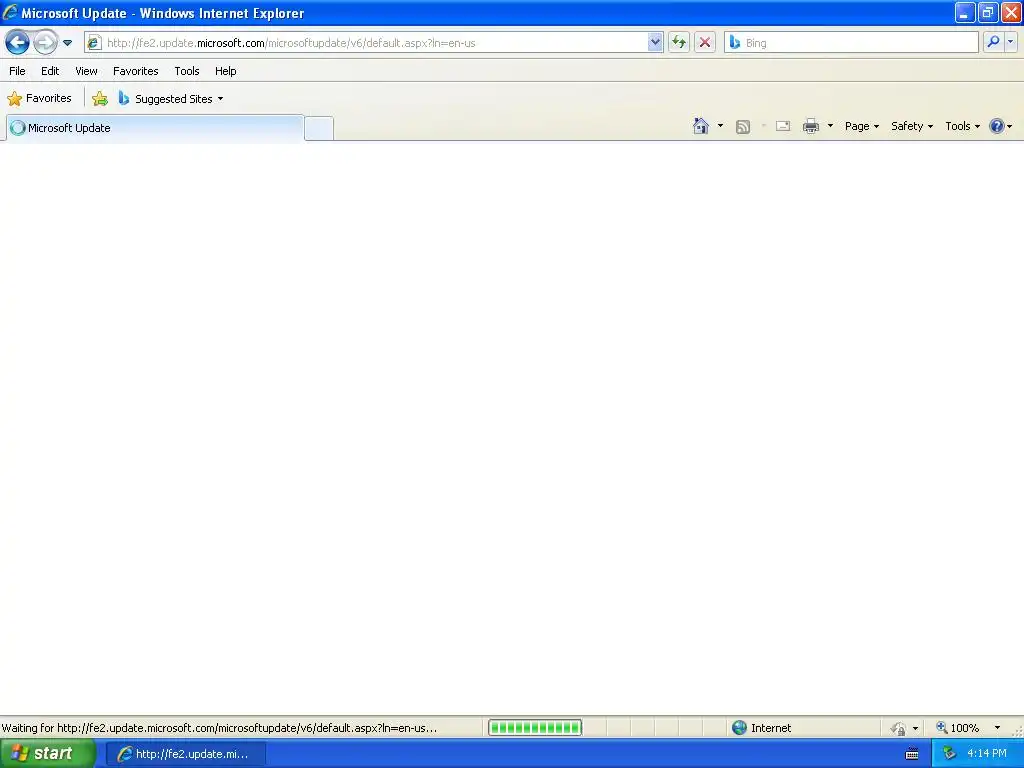Open the Help menu

(226, 71)
